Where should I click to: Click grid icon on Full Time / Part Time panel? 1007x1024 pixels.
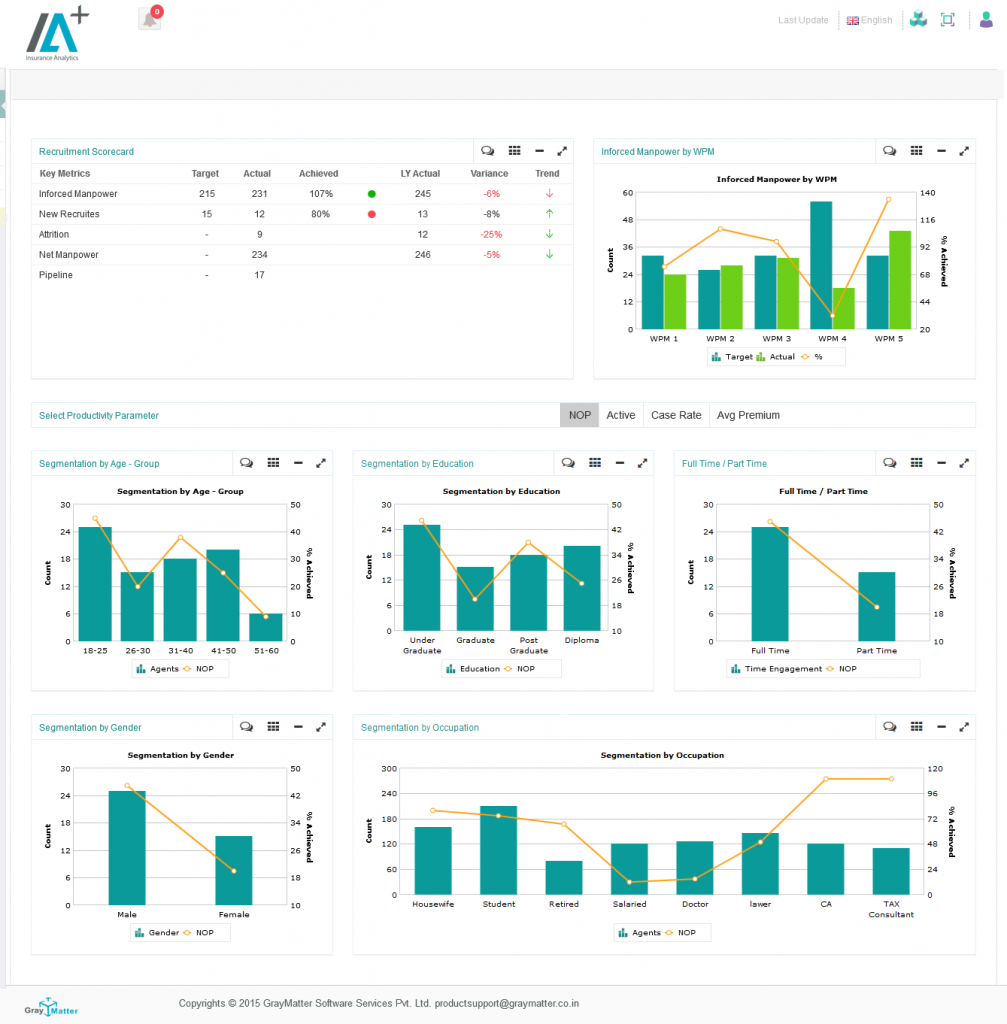916,463
